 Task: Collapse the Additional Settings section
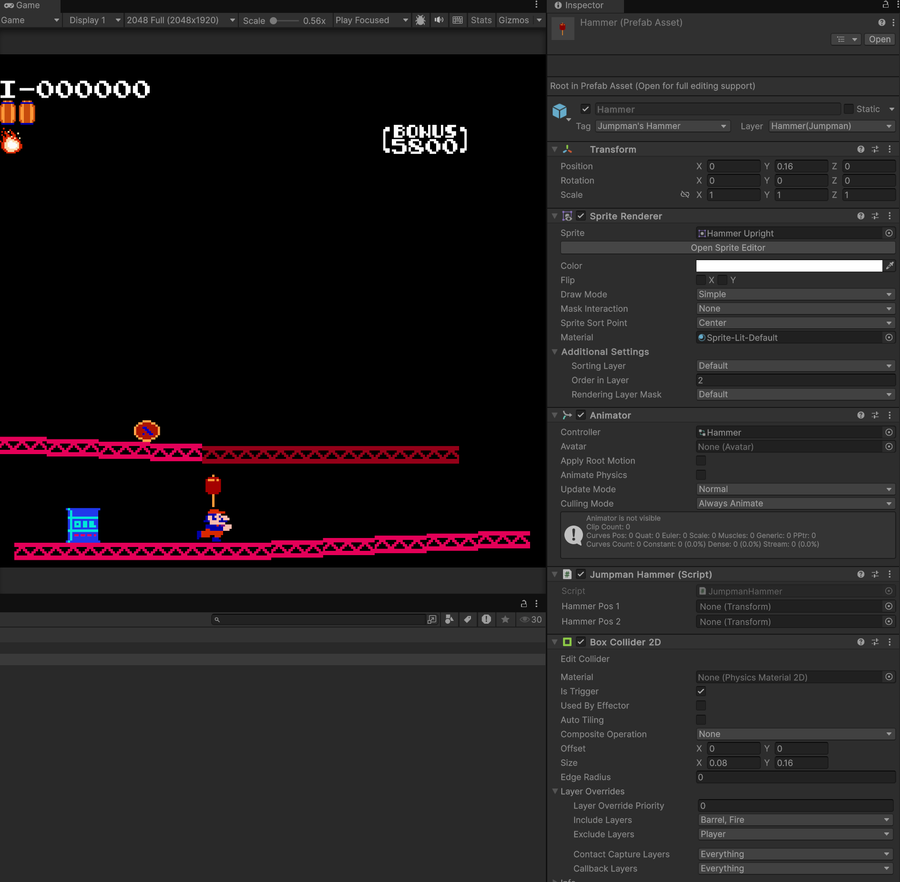click(555, 352)
